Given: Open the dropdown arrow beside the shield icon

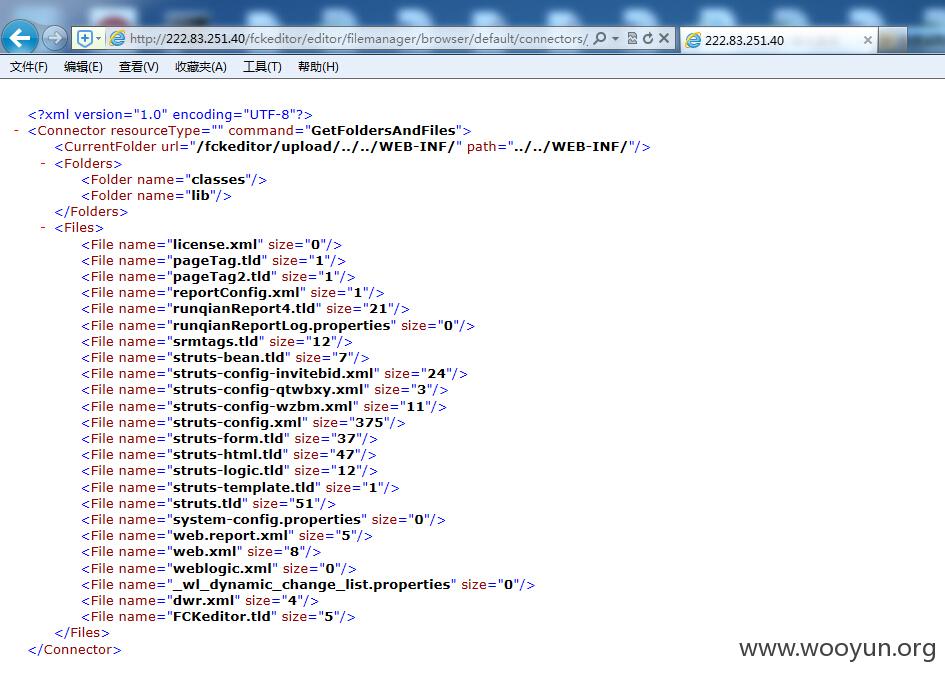Looking at the screenshot, I should coord(98,39).
